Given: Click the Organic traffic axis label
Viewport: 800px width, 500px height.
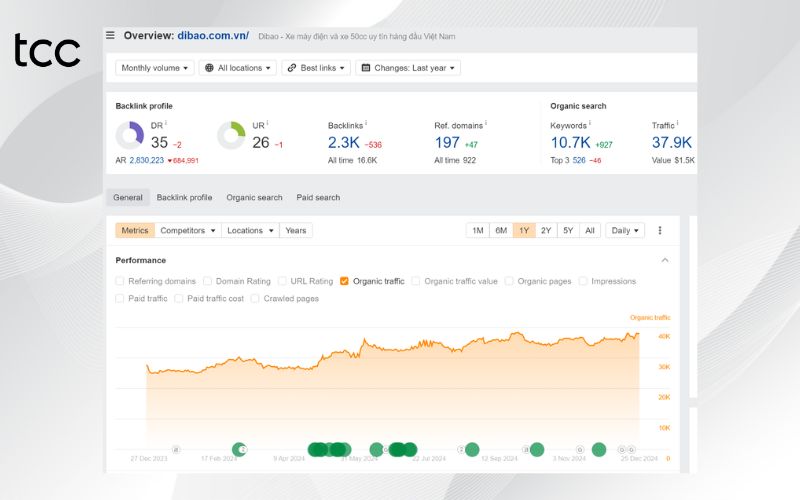Looking at the screenshot, I should (650, 317).
